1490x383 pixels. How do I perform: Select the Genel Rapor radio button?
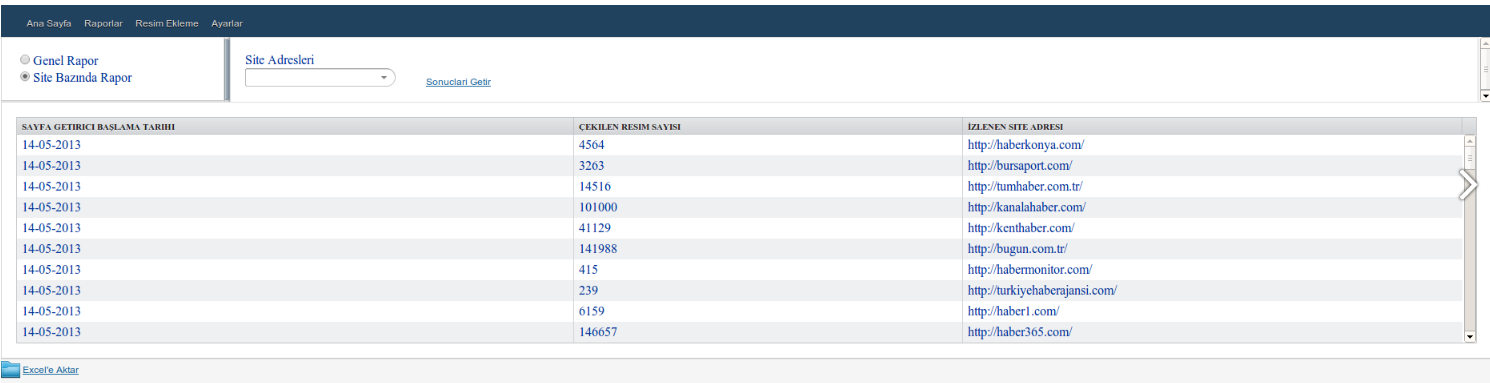pos(25,60)
